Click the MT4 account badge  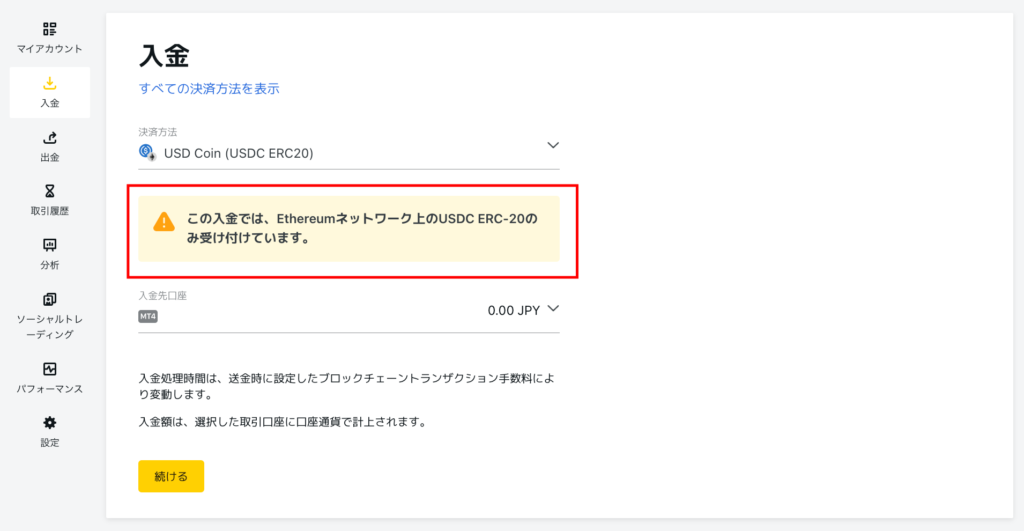pos(148,316)
